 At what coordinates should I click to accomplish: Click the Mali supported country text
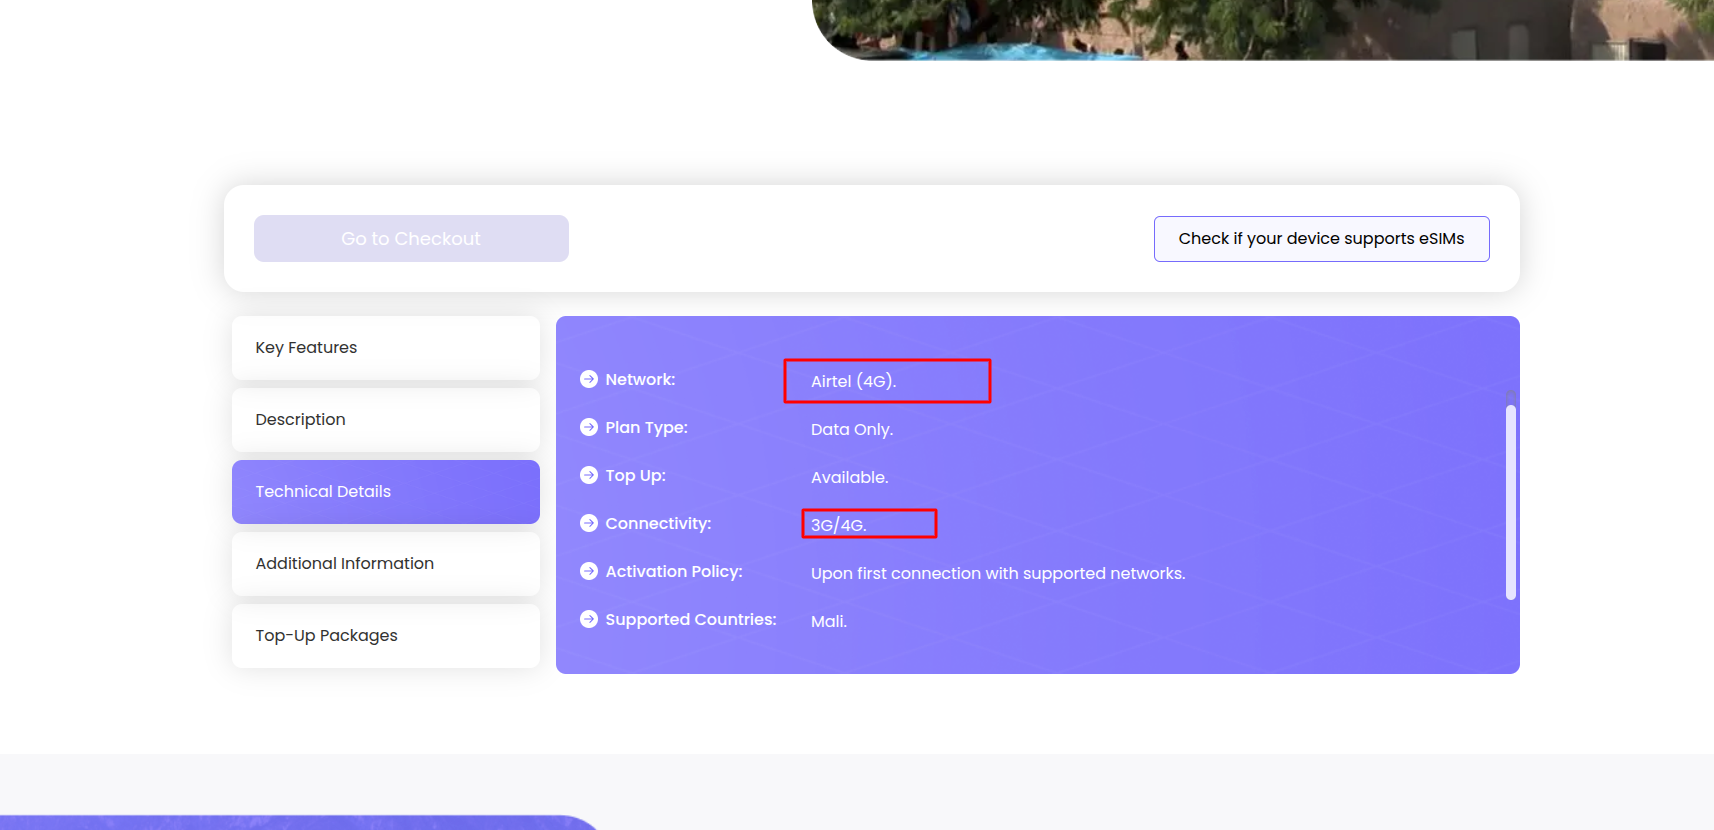tap(828, 621)
